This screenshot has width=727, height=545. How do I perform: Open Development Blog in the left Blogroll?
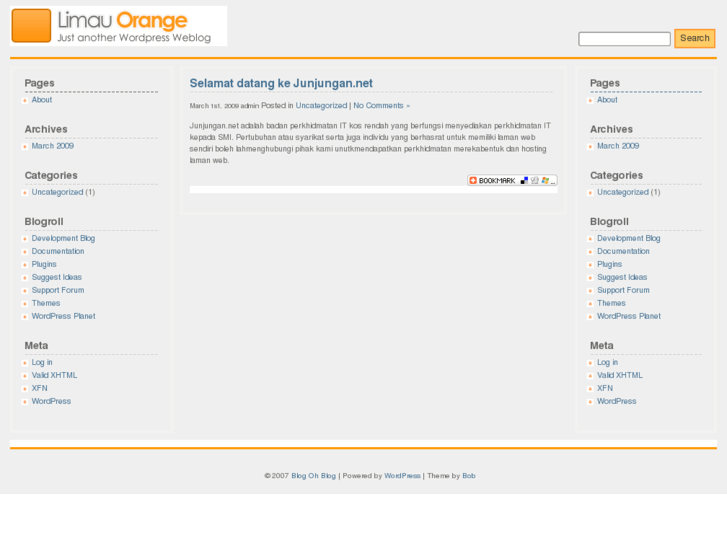click(63, 238)
